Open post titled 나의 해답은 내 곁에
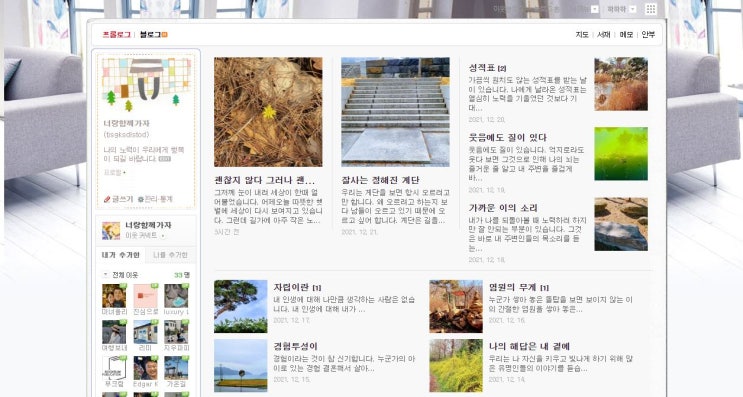 point(529,346)
